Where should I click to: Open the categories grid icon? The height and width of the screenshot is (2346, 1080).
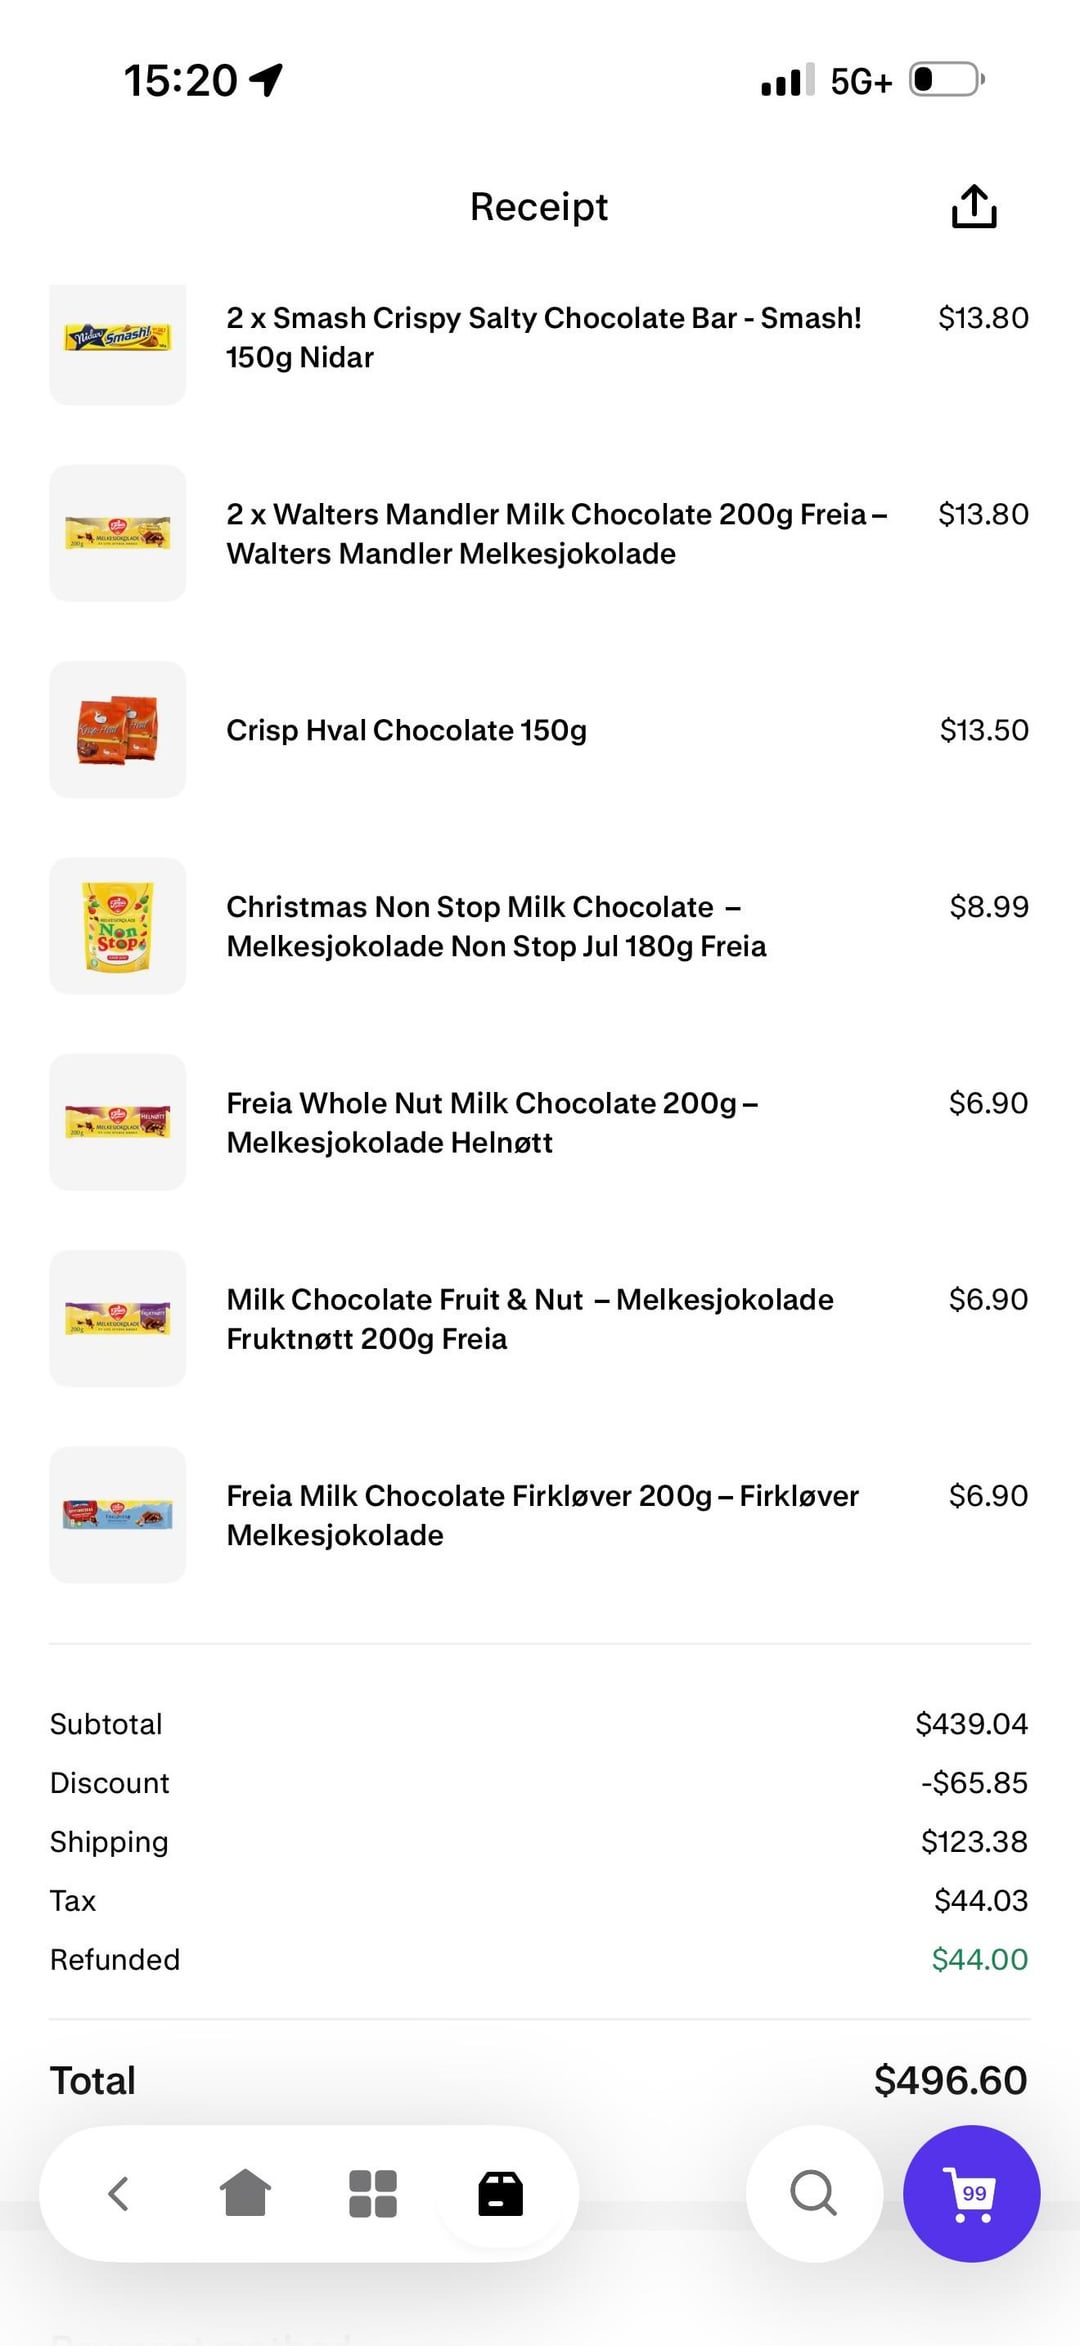click(x=372, y=2193)
